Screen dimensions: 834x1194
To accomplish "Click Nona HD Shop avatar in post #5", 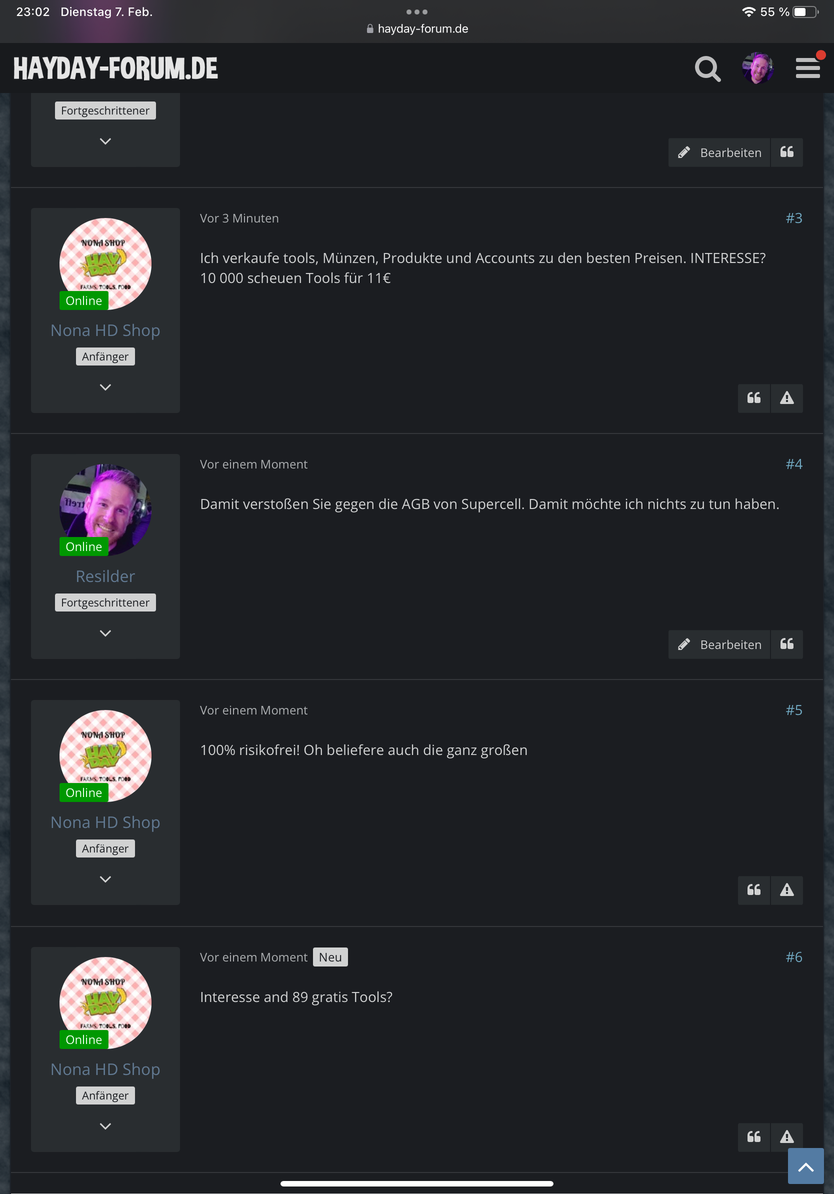I will tap(105, 756).
